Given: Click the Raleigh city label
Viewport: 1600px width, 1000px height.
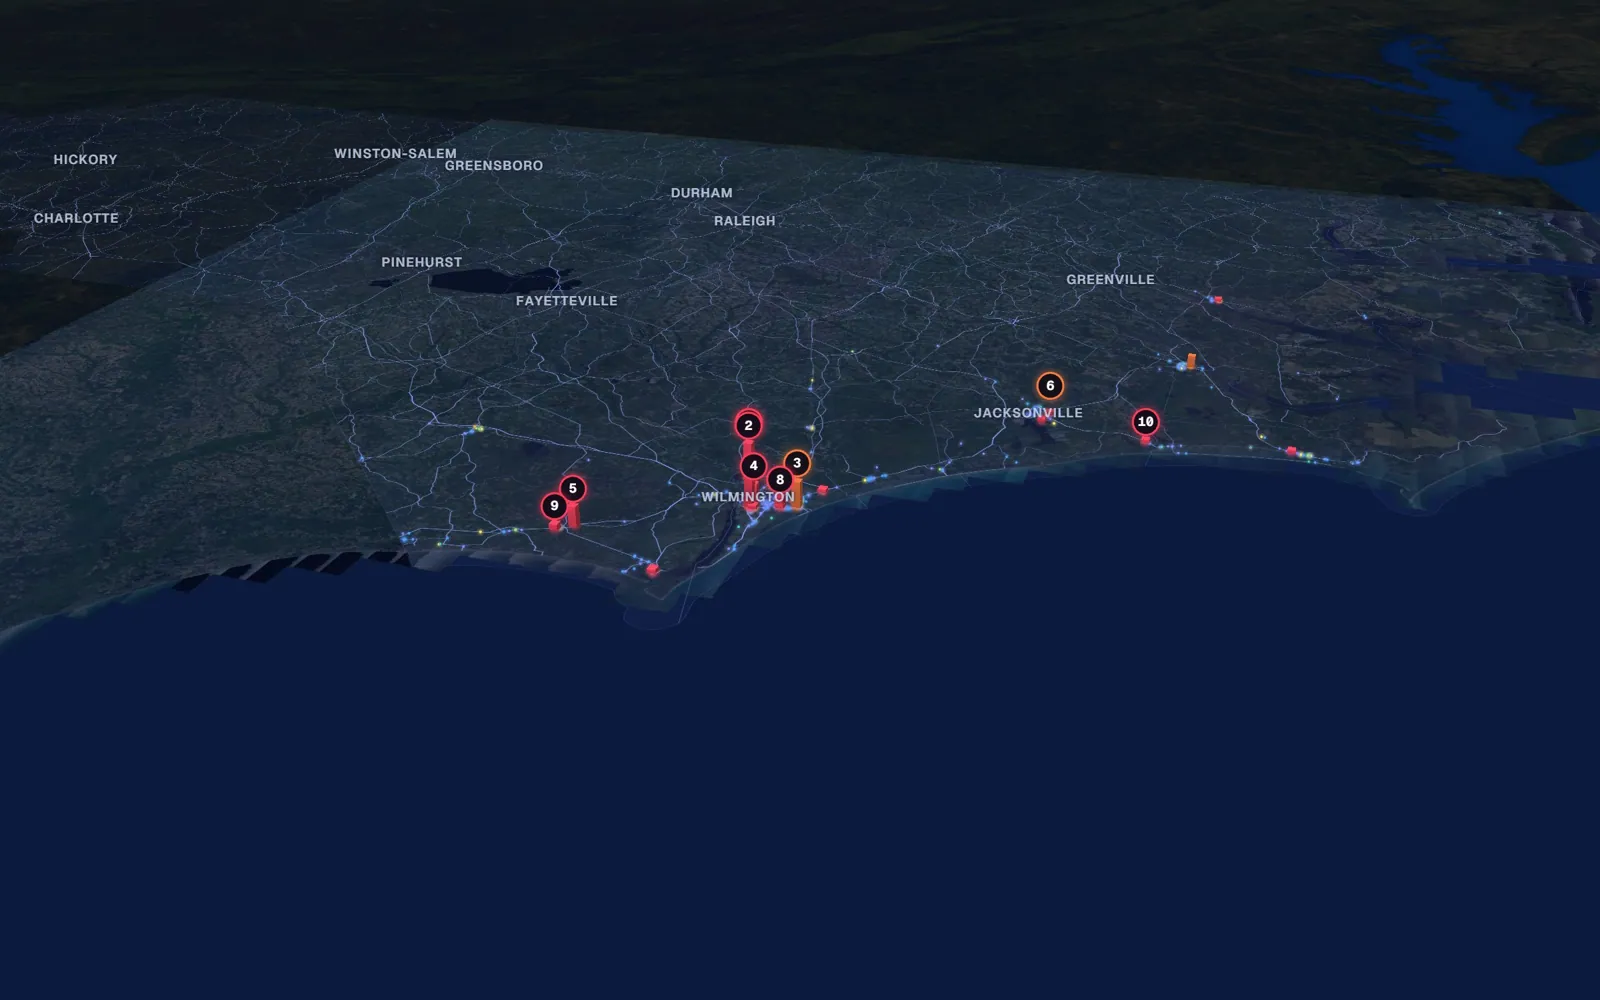Looking at the screenshot, I should [x=744, y=221].
